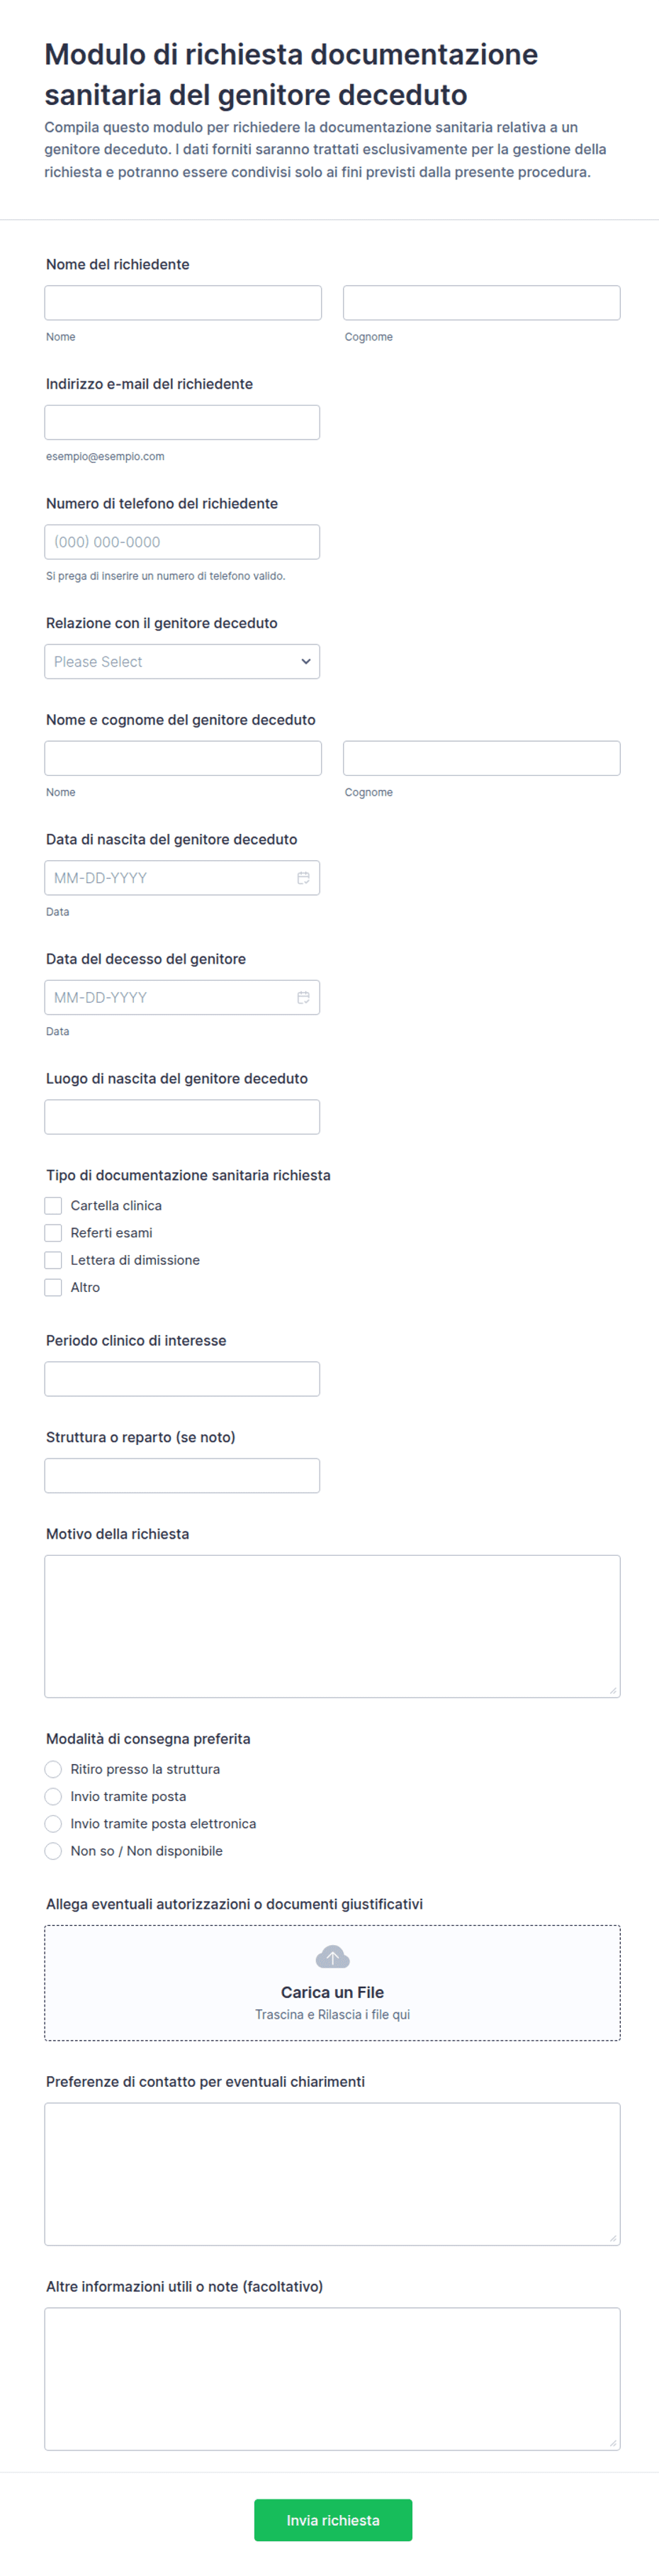
Task: Click the Motivo della richiesta text area
Action: 332,1626
